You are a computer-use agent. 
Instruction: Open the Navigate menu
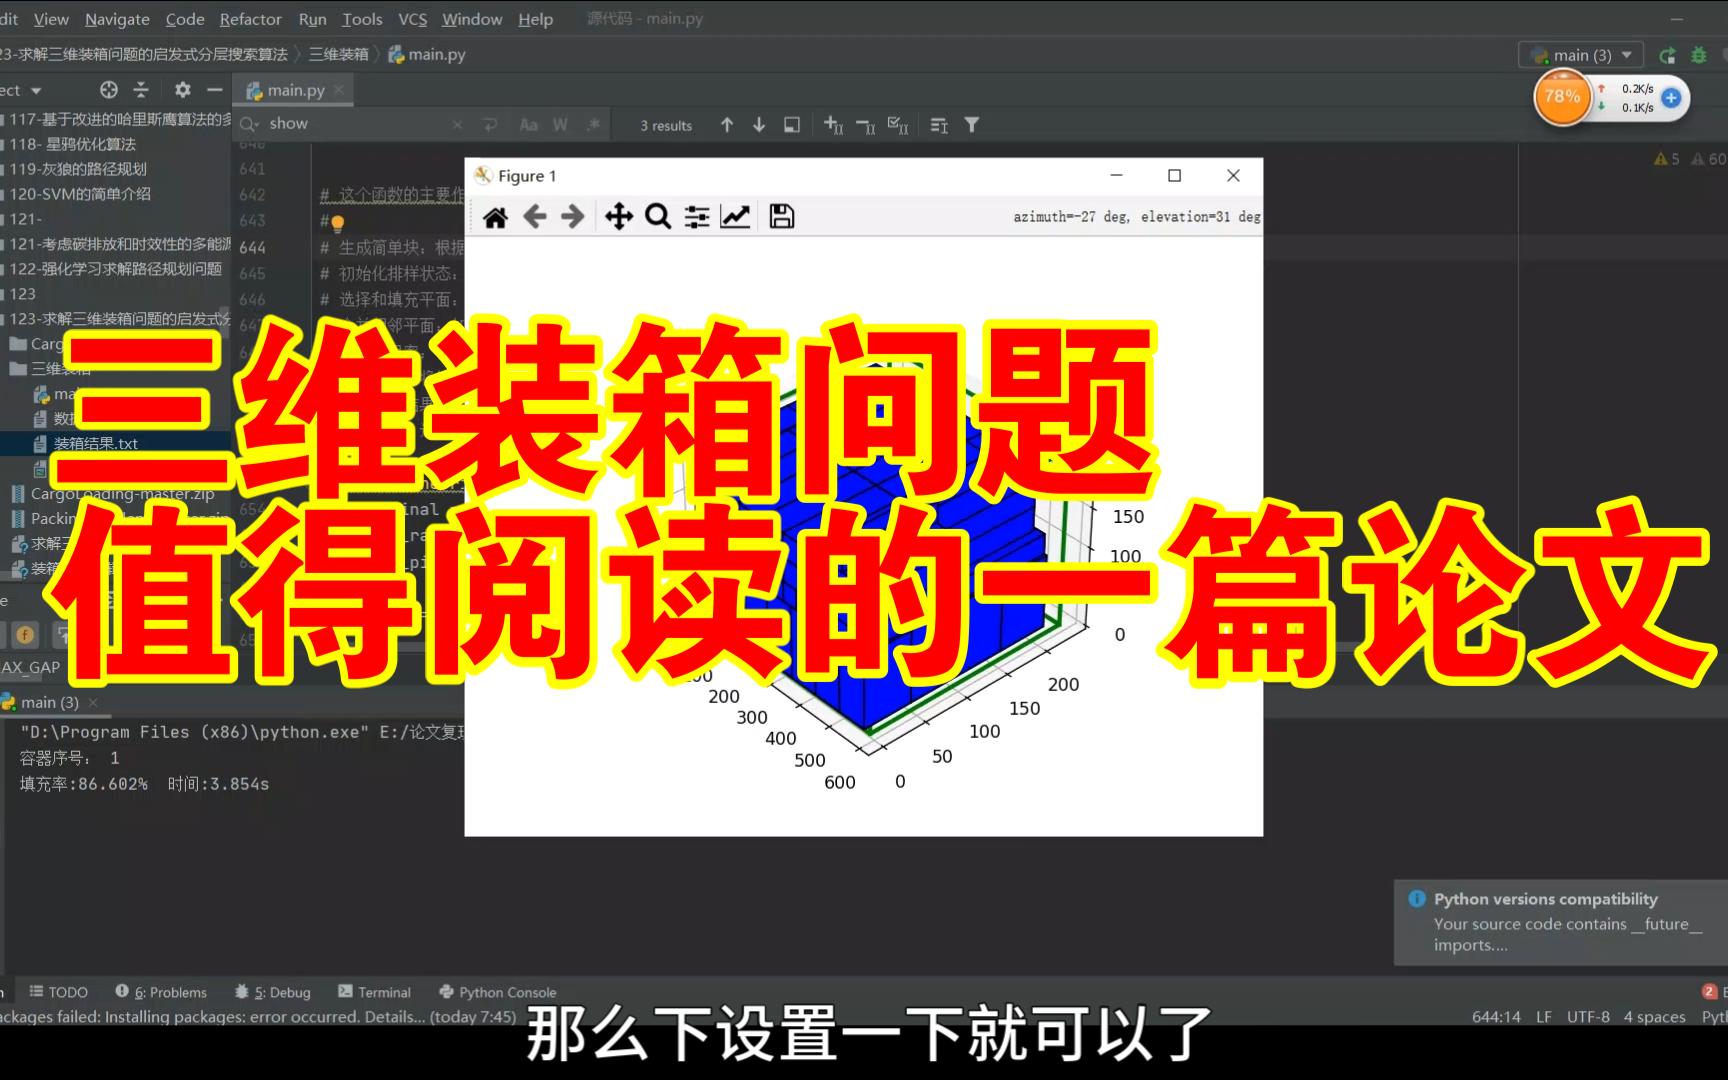click(116, 19)
